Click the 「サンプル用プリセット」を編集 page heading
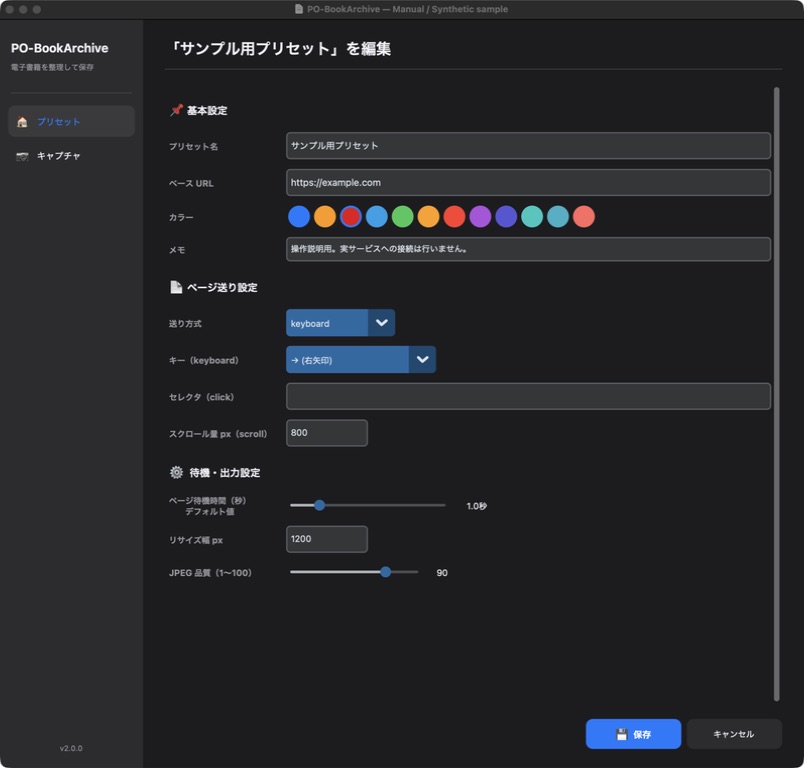 click(x=280, y=49)
